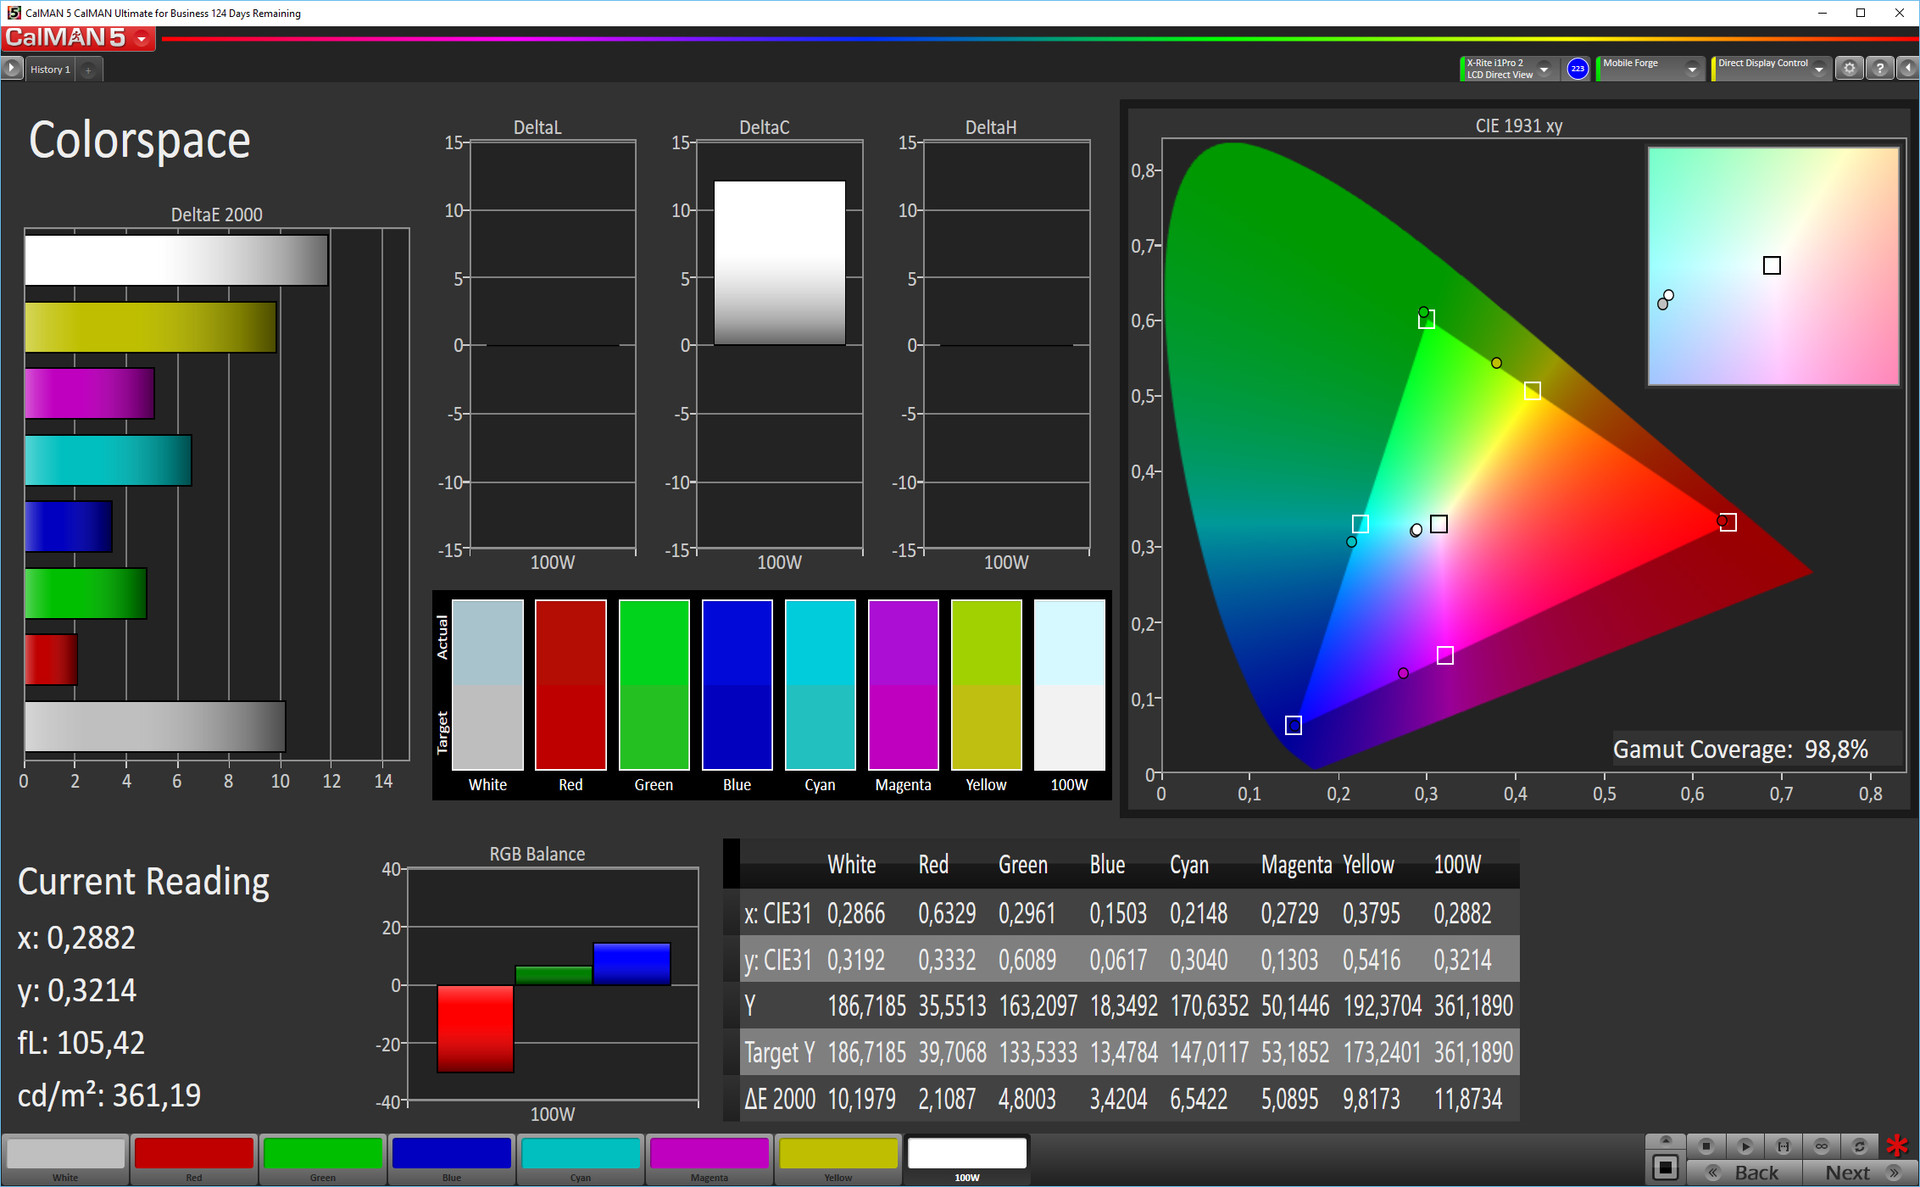Click the Target Y value 39,7068 for Red

coord(952,1053)
